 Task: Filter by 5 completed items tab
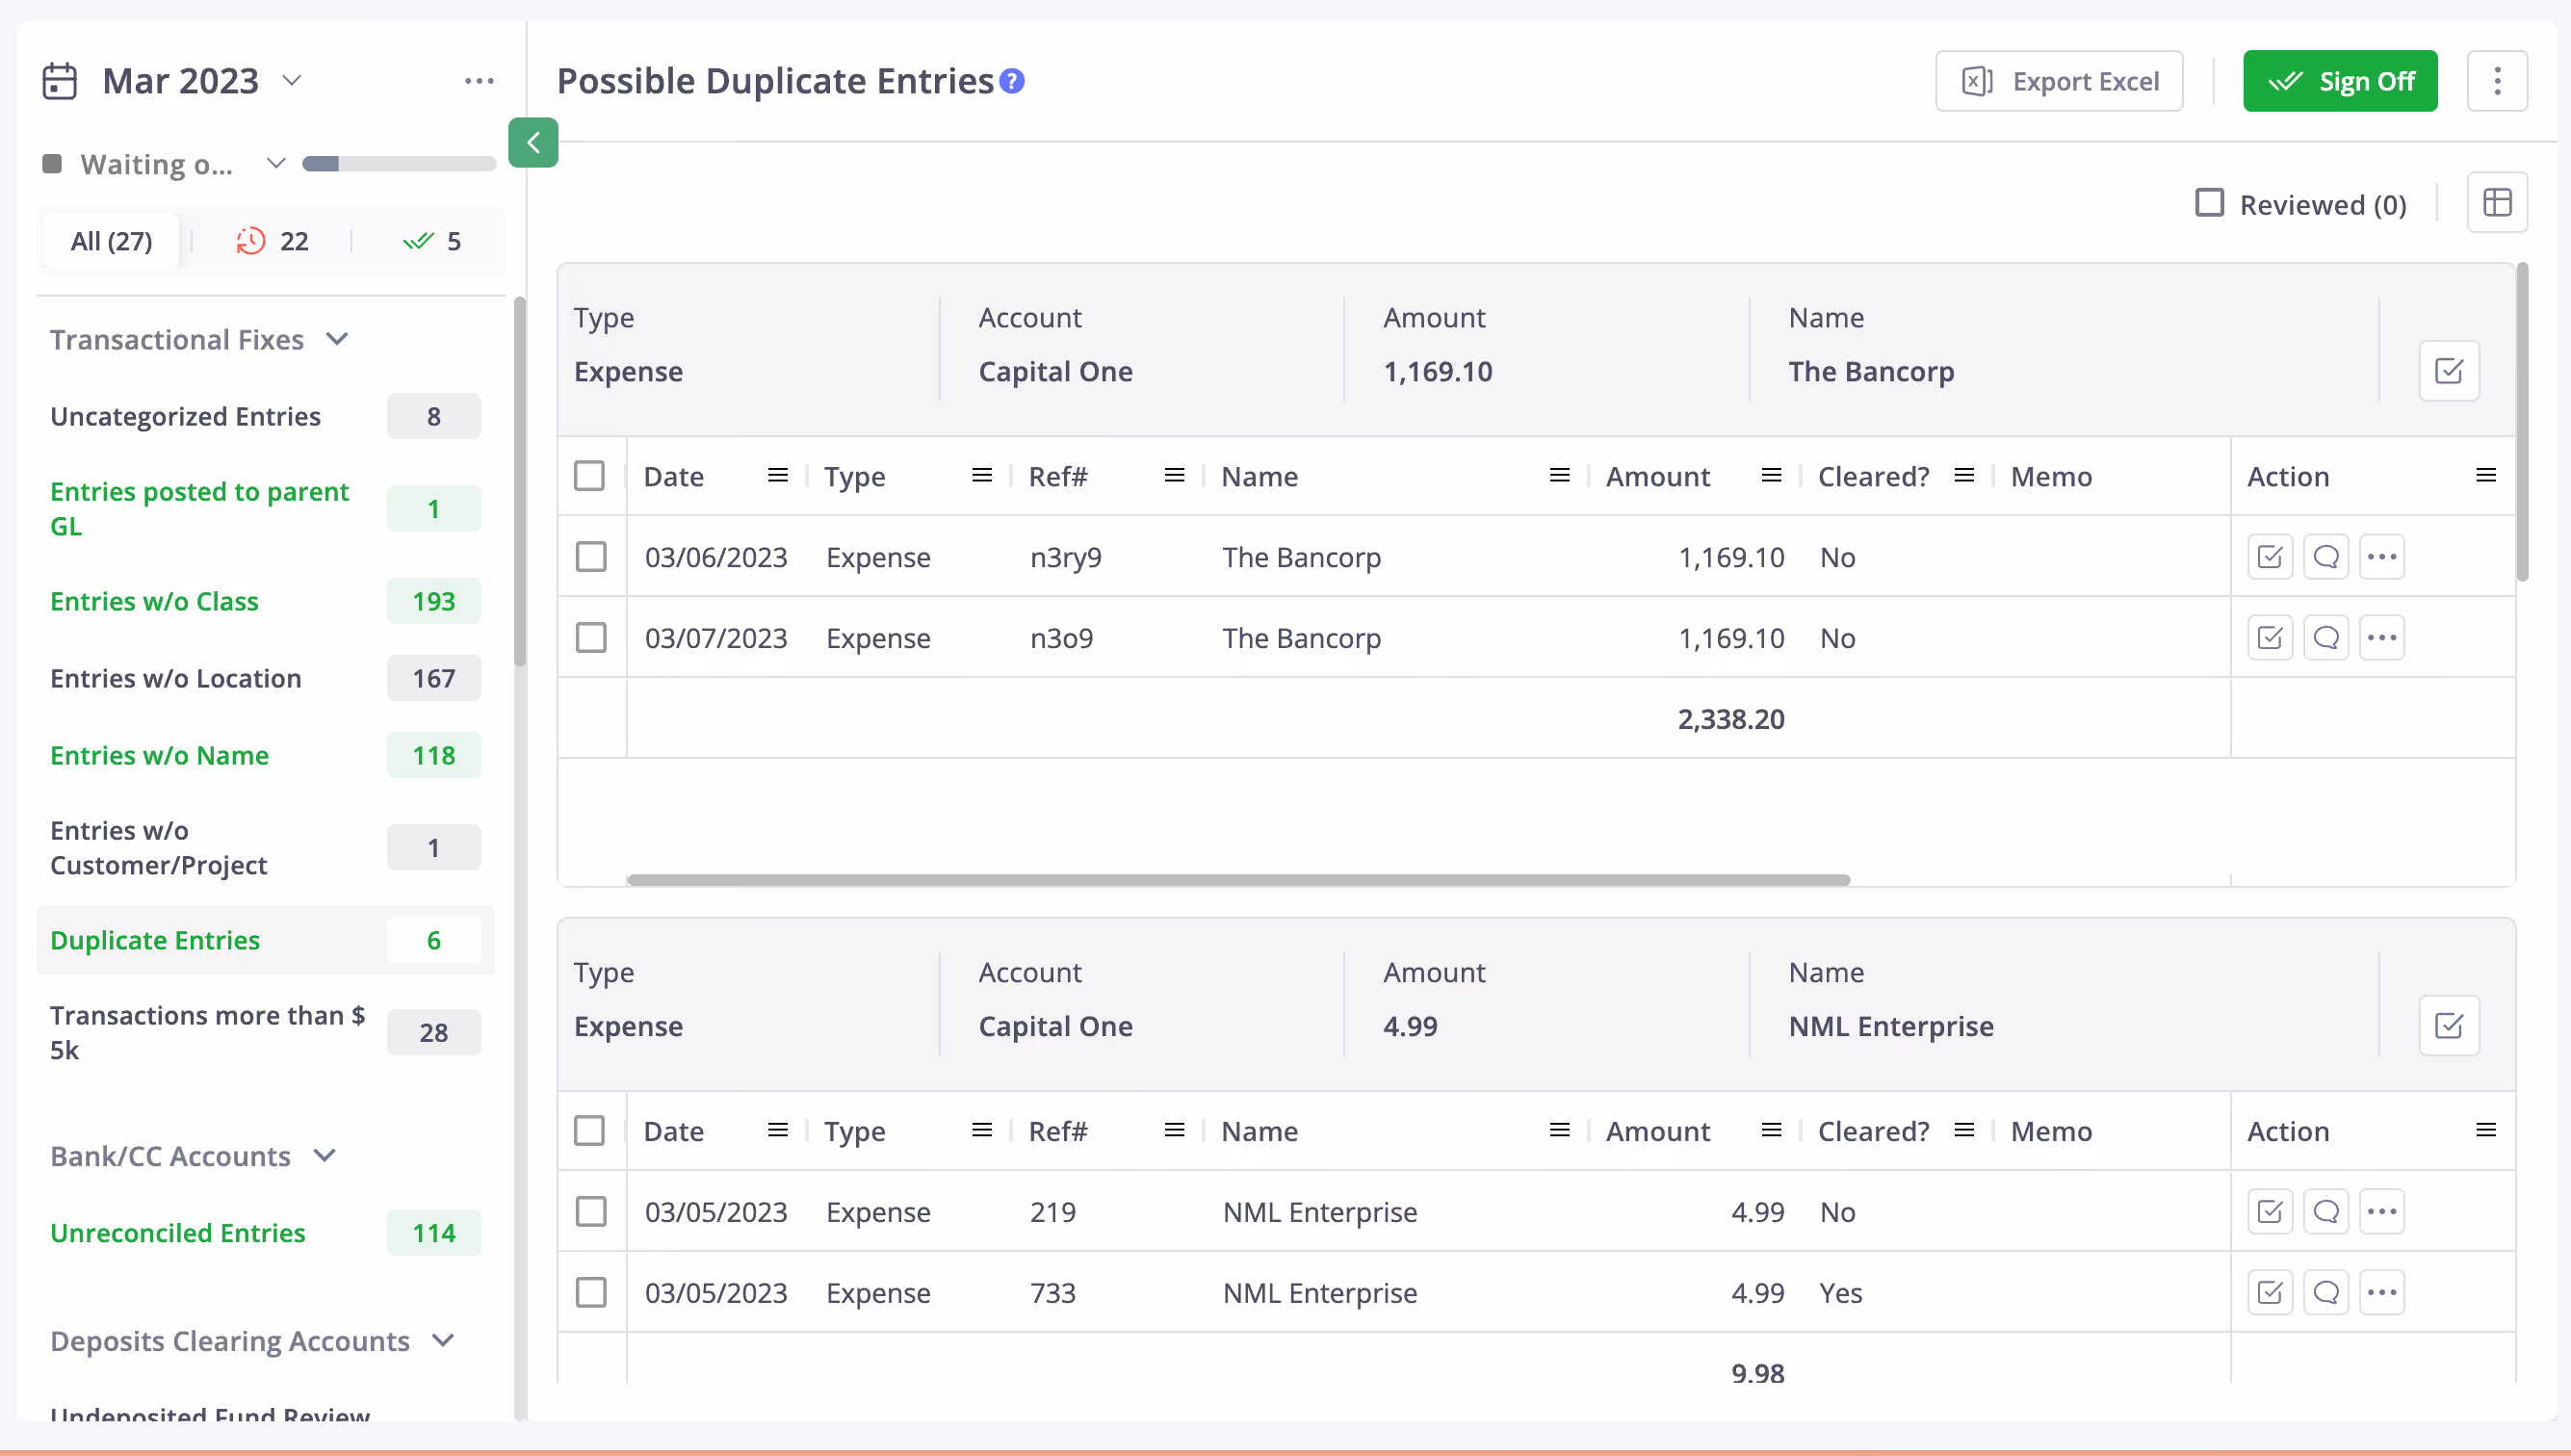[431, 241]
